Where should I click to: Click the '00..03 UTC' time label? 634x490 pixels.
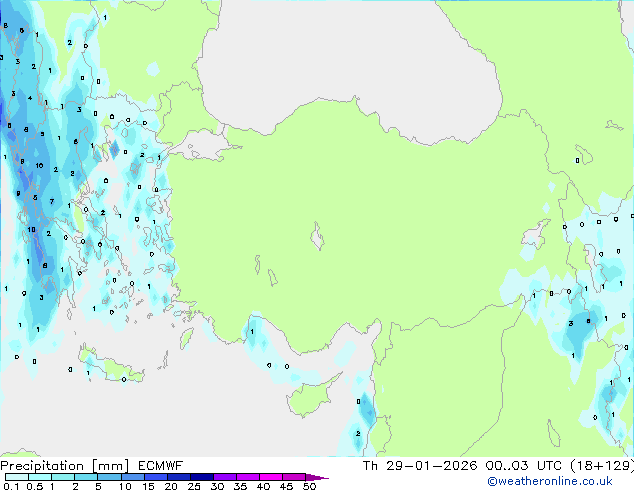524,466
